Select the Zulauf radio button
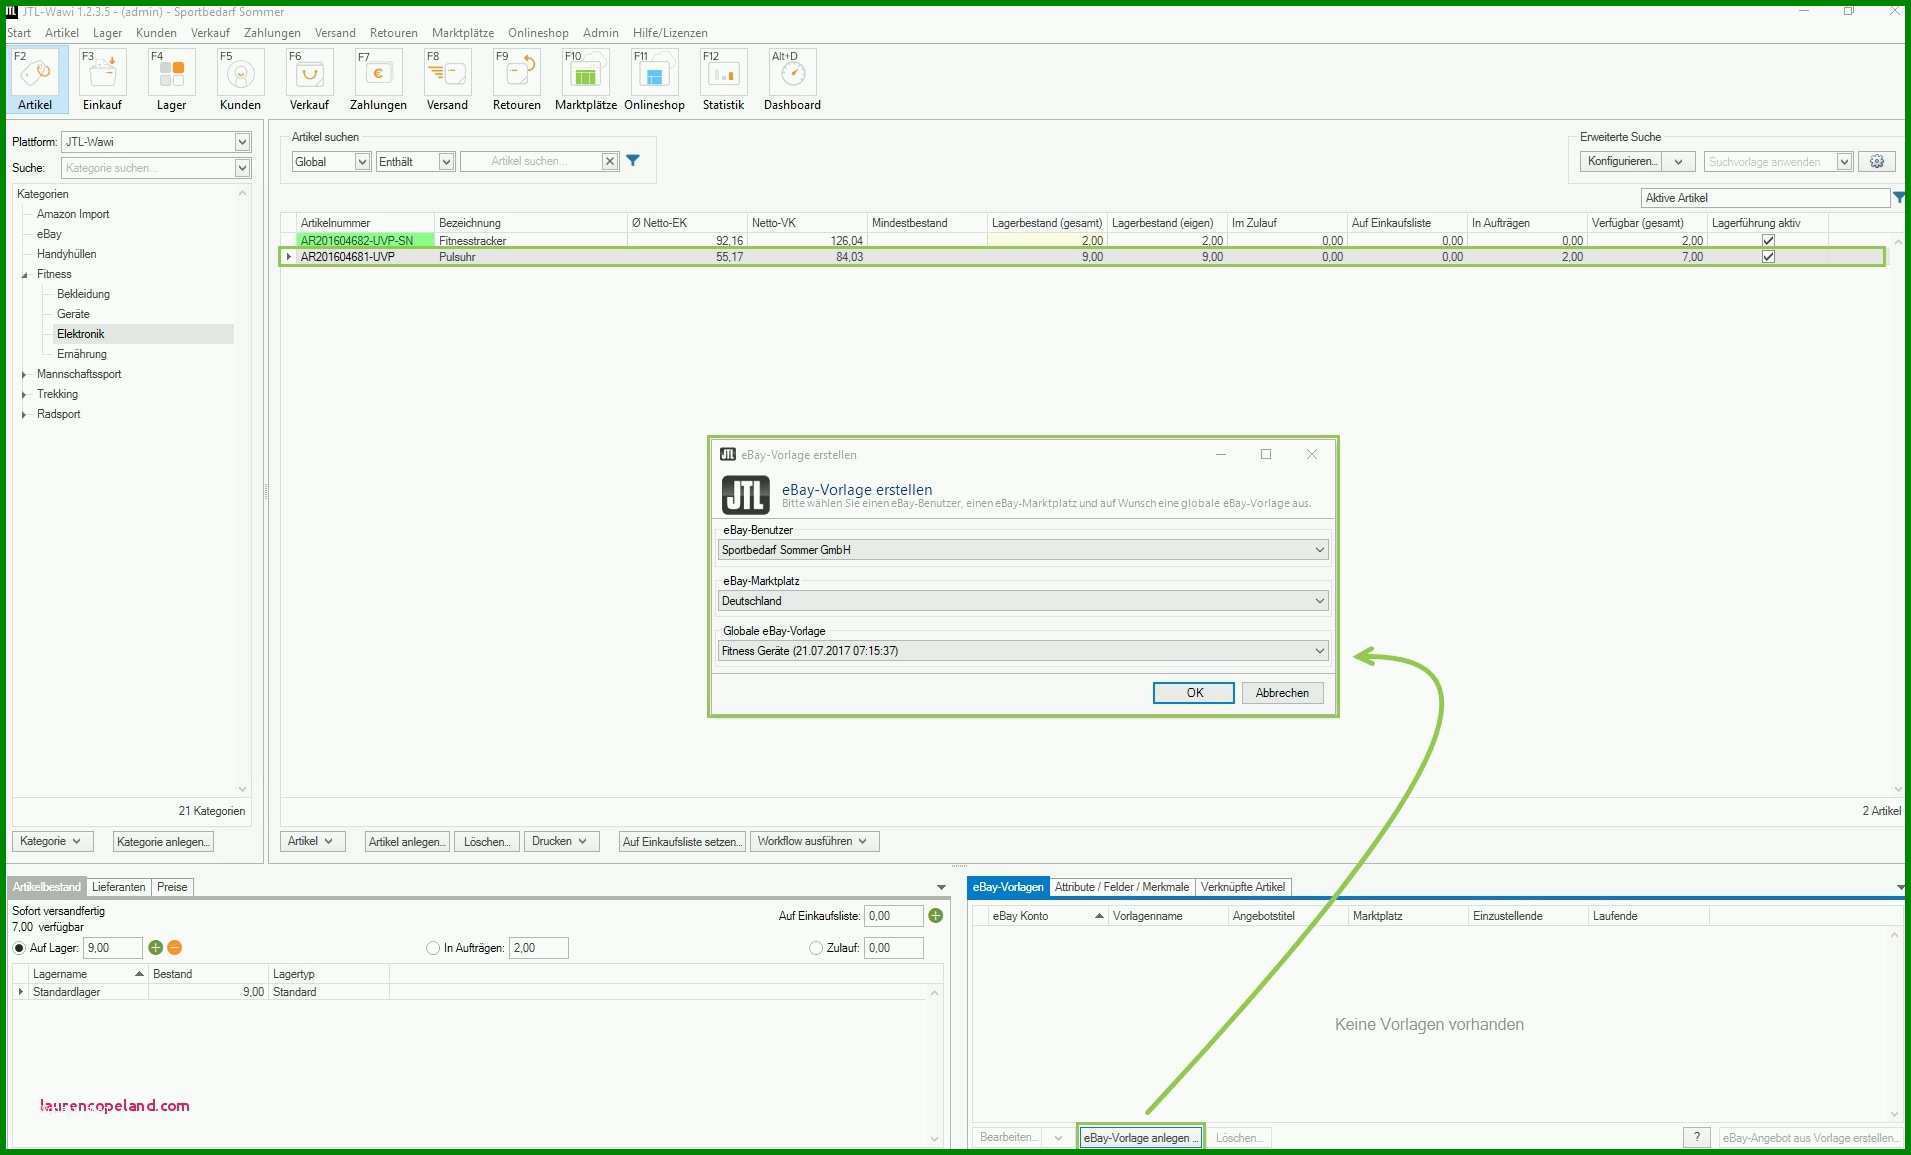 click(816, 948)
